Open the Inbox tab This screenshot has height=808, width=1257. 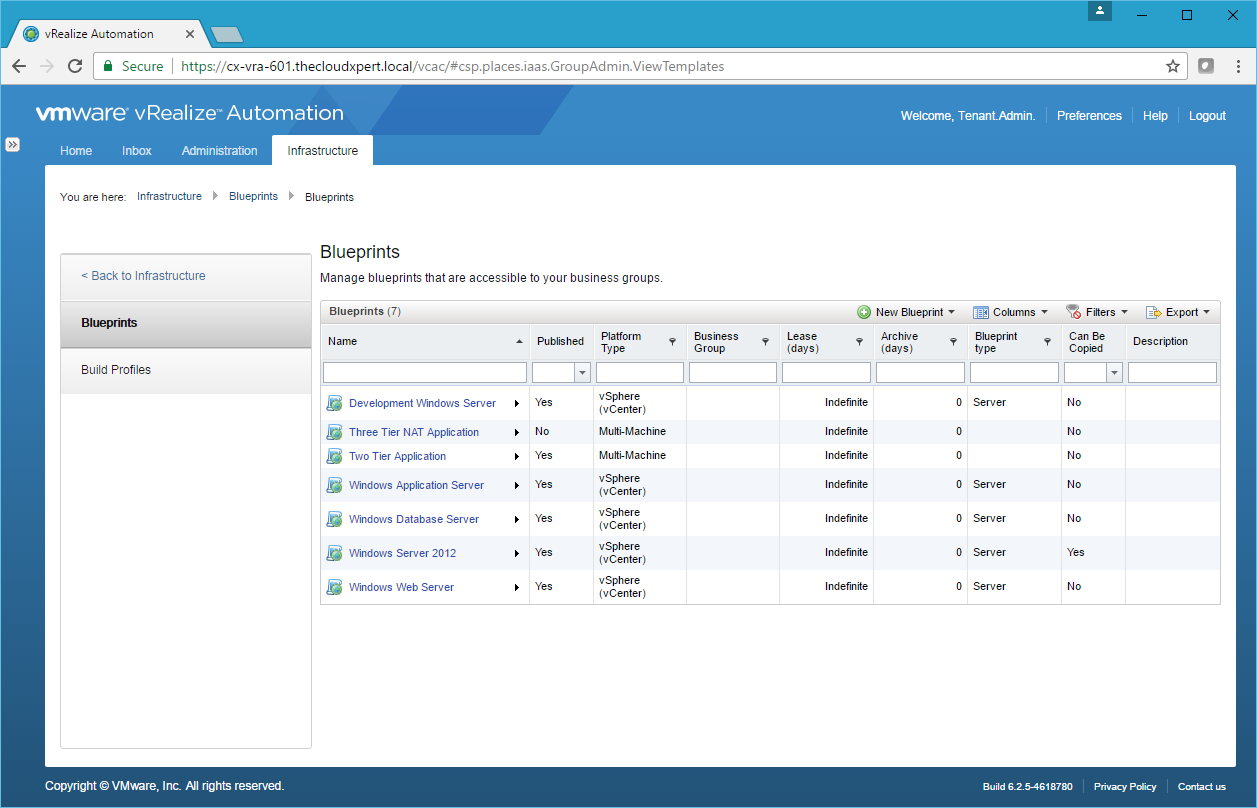(x=137, y=151)
